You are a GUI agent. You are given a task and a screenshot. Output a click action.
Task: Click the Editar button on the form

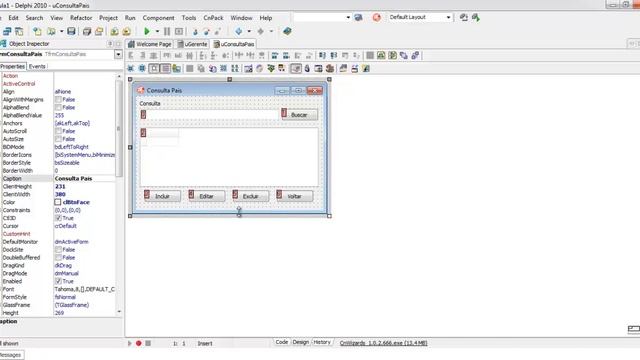click(206, 196)
